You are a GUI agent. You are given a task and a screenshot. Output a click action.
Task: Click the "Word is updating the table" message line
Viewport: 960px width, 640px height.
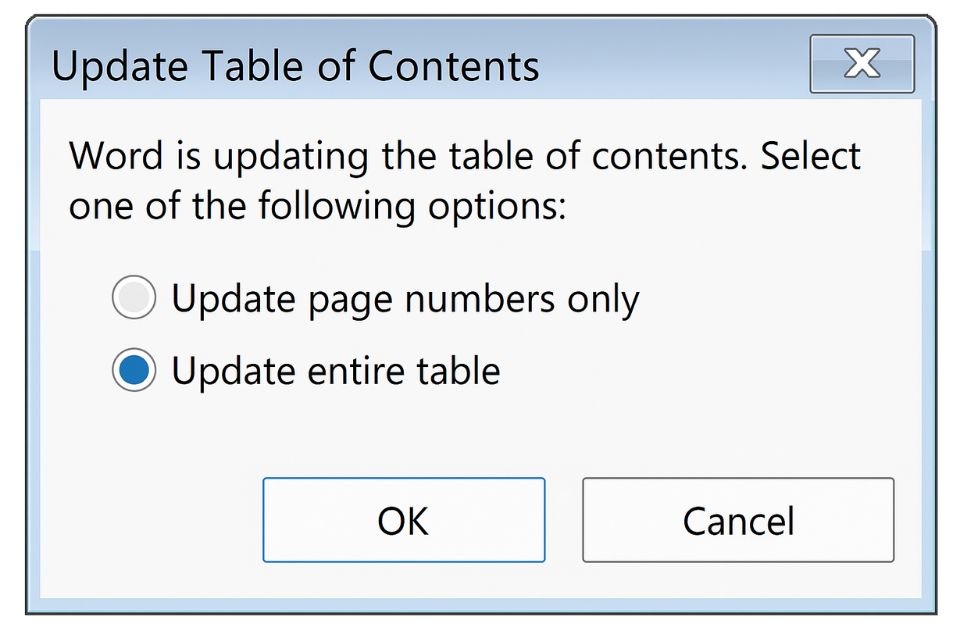click(x=464, y=157)
